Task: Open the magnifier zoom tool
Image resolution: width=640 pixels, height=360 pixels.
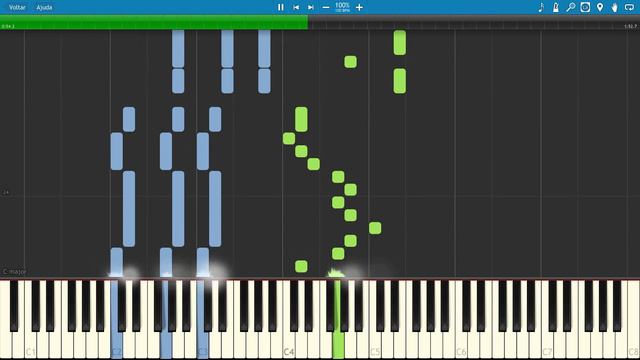Action: coord(571,7)
